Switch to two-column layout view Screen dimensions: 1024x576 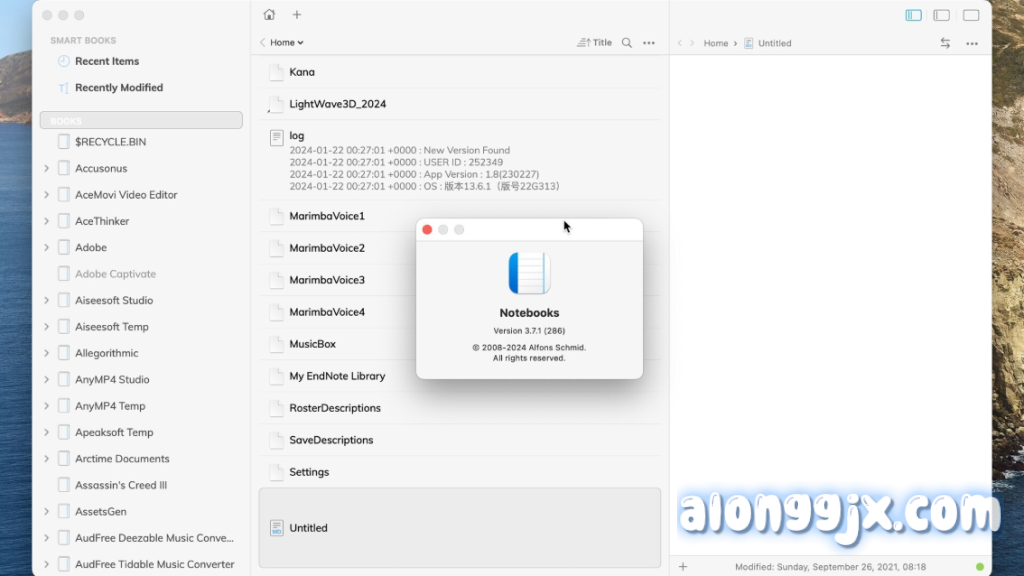tap(942, 15)
